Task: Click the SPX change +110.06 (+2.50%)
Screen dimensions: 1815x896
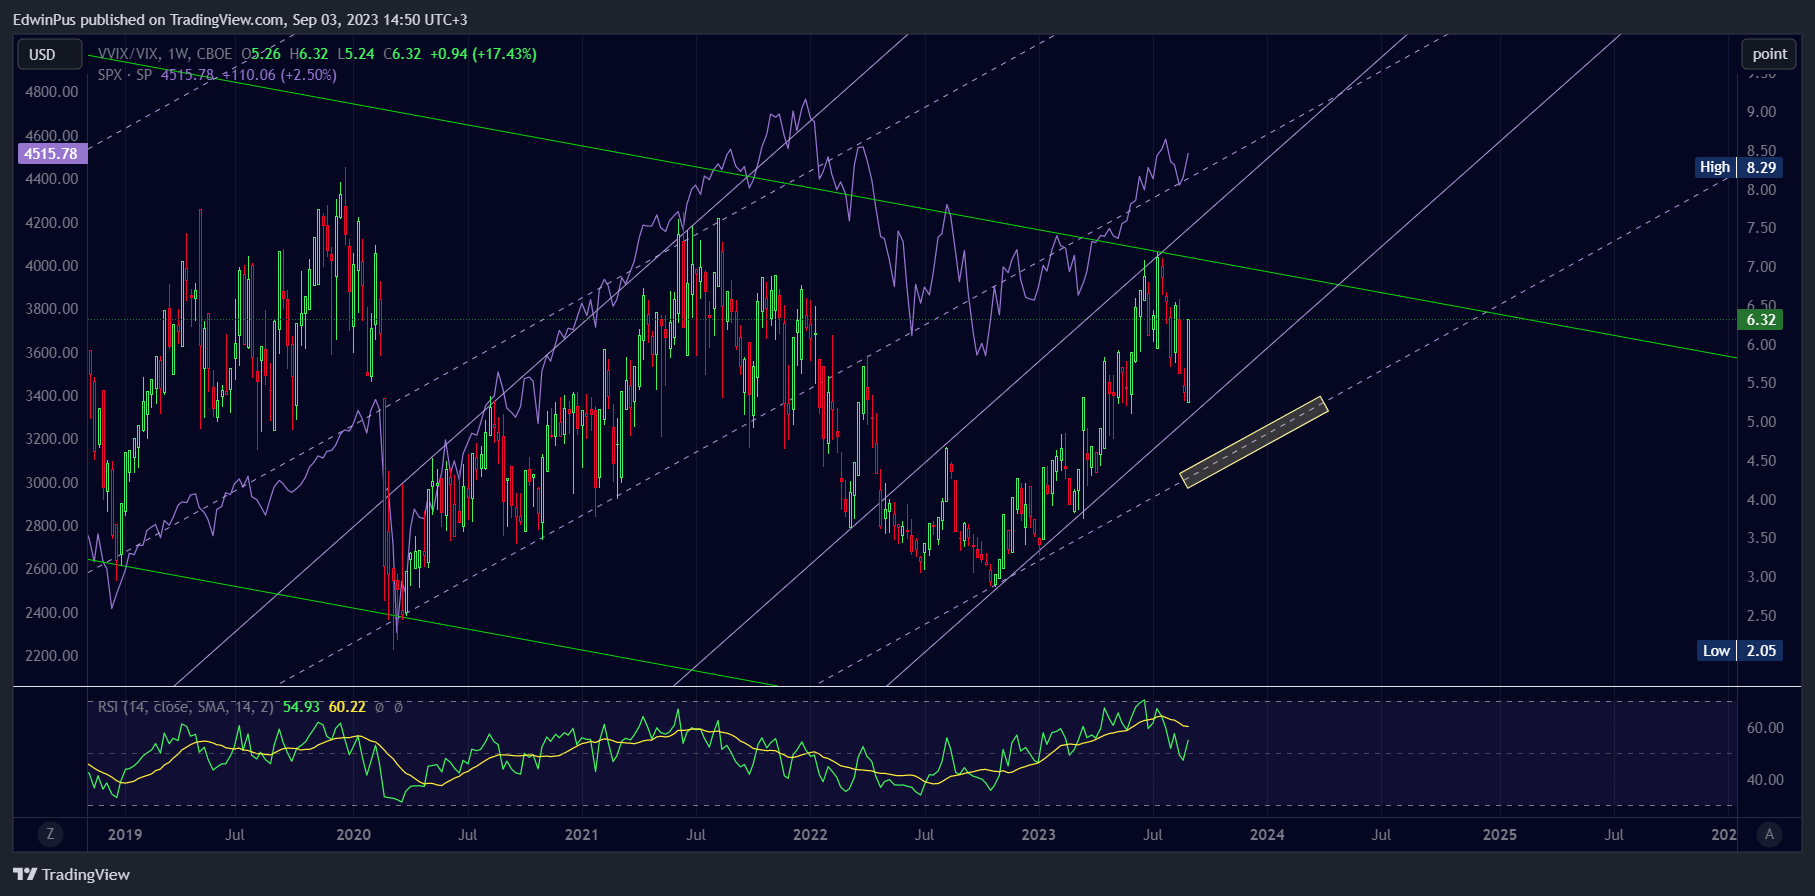Action: point(279,74)
